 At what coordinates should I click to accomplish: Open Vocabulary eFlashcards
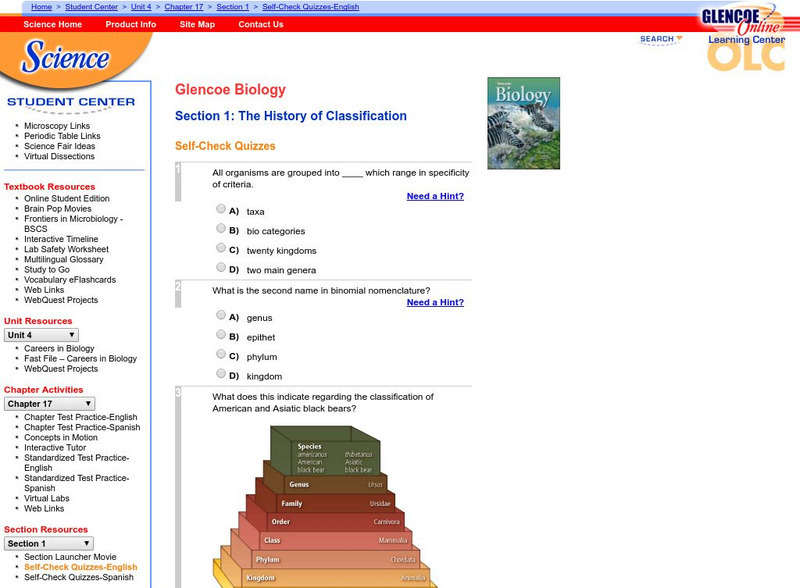click(x=70, y=280)
